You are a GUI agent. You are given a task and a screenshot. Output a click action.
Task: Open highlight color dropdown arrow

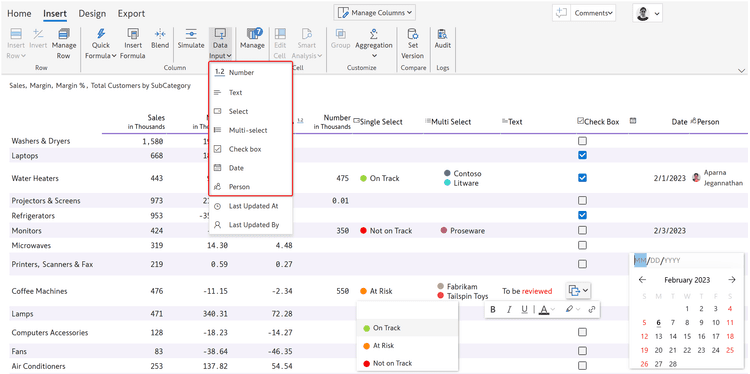click(x=579, y=309)
